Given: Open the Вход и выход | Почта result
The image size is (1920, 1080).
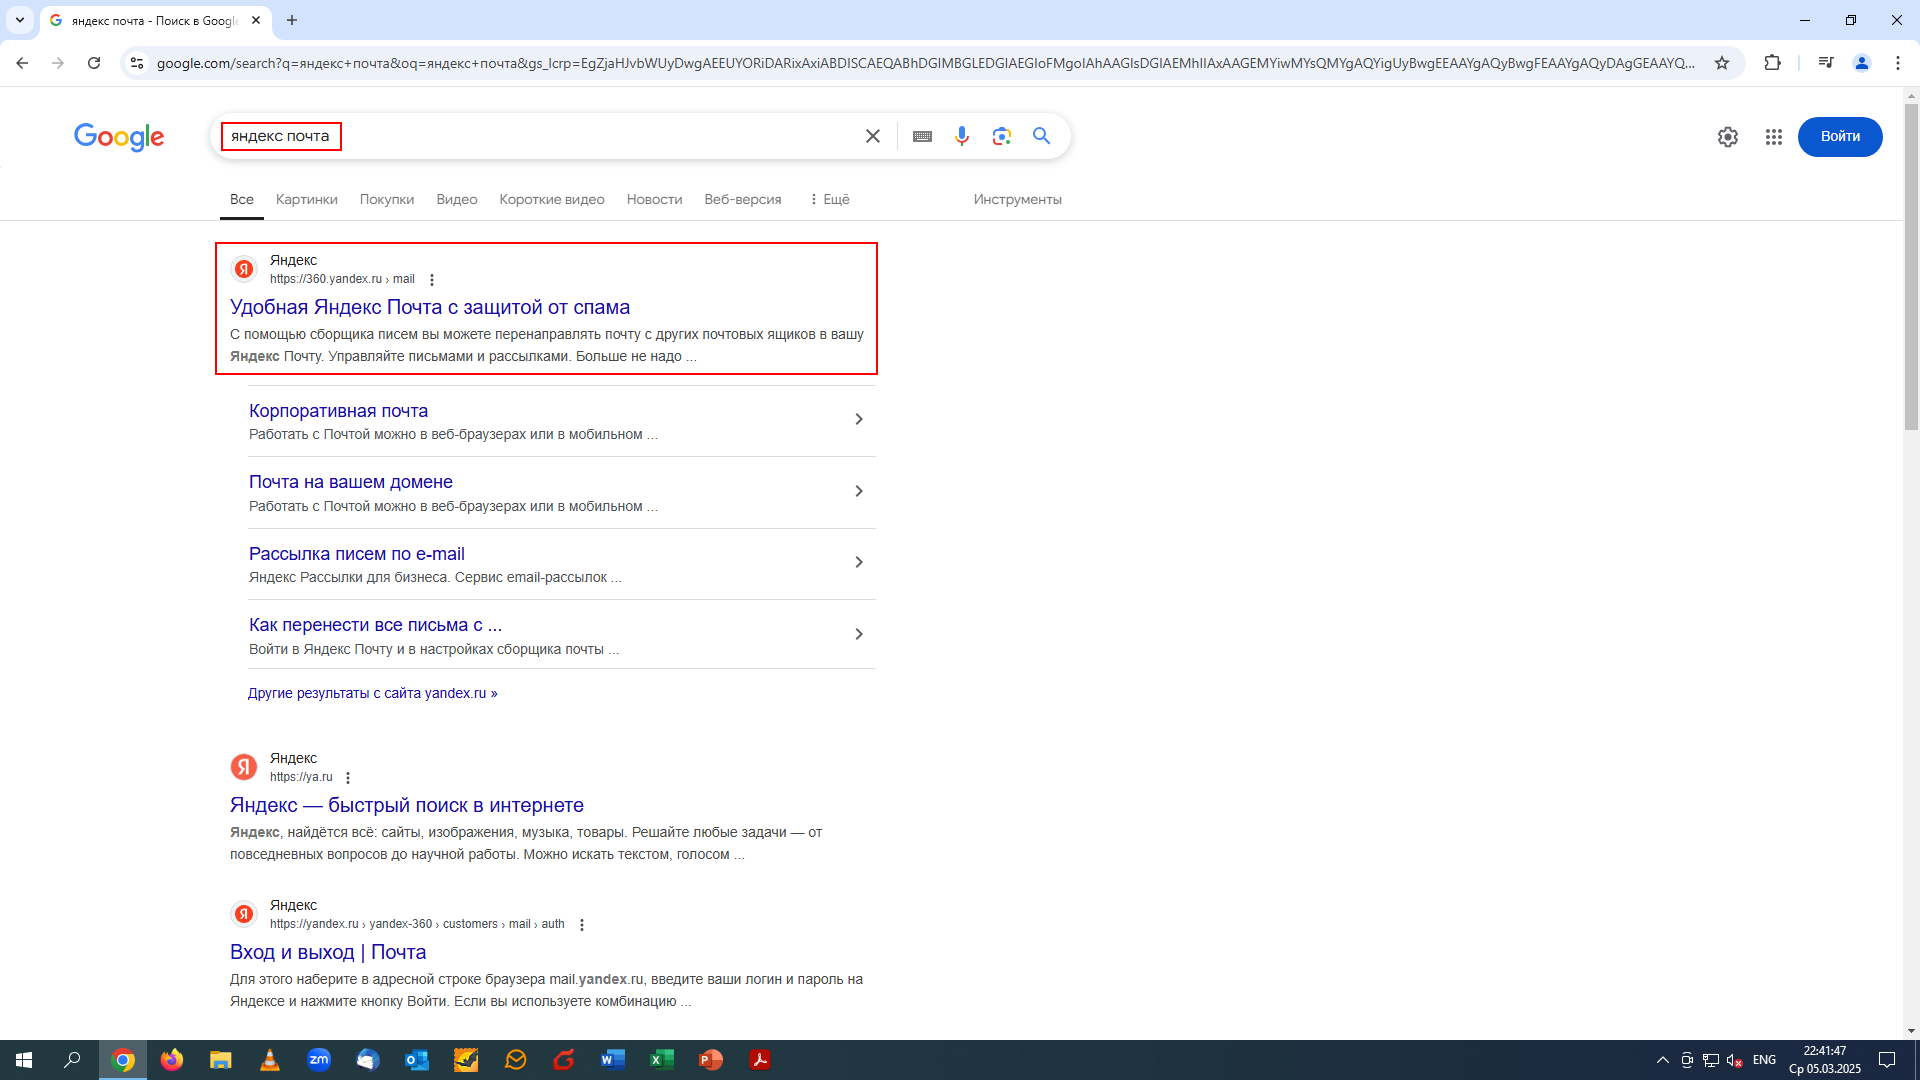Looking at the screenshot, I should click(x=328, y=952).
